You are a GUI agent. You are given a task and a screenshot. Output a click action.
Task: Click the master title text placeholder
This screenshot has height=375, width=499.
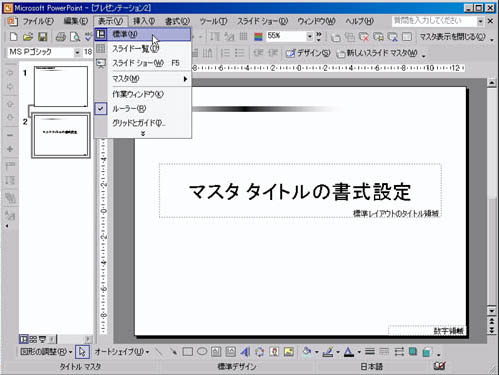(x=300, y=191)
